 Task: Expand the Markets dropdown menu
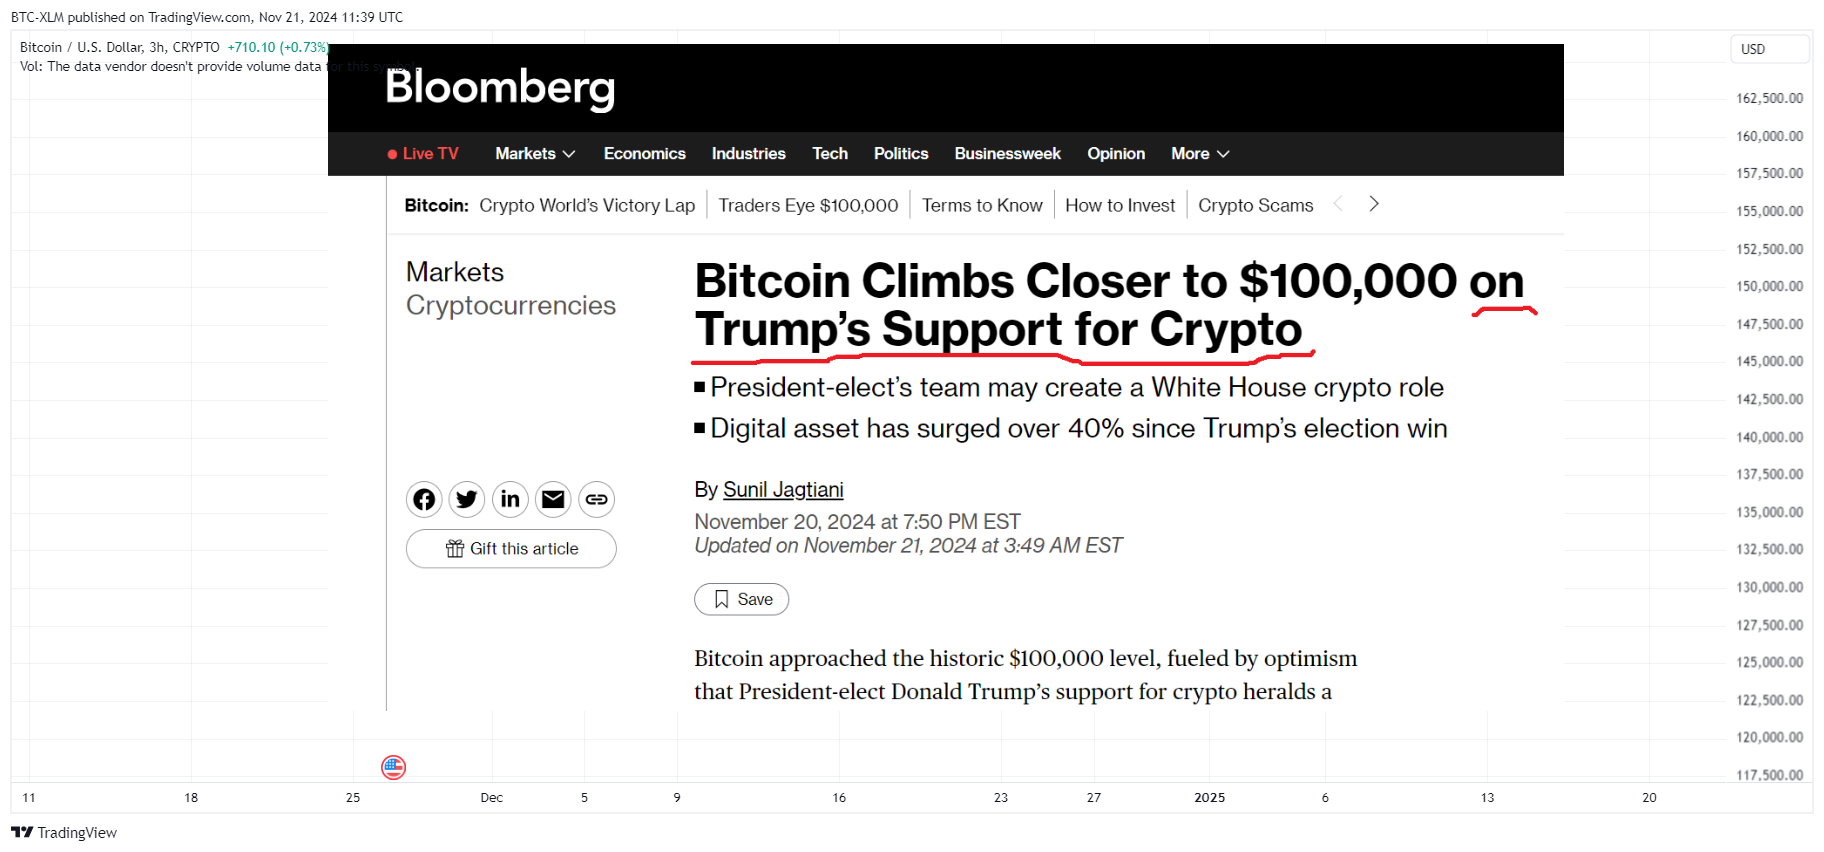pos(535,153)
